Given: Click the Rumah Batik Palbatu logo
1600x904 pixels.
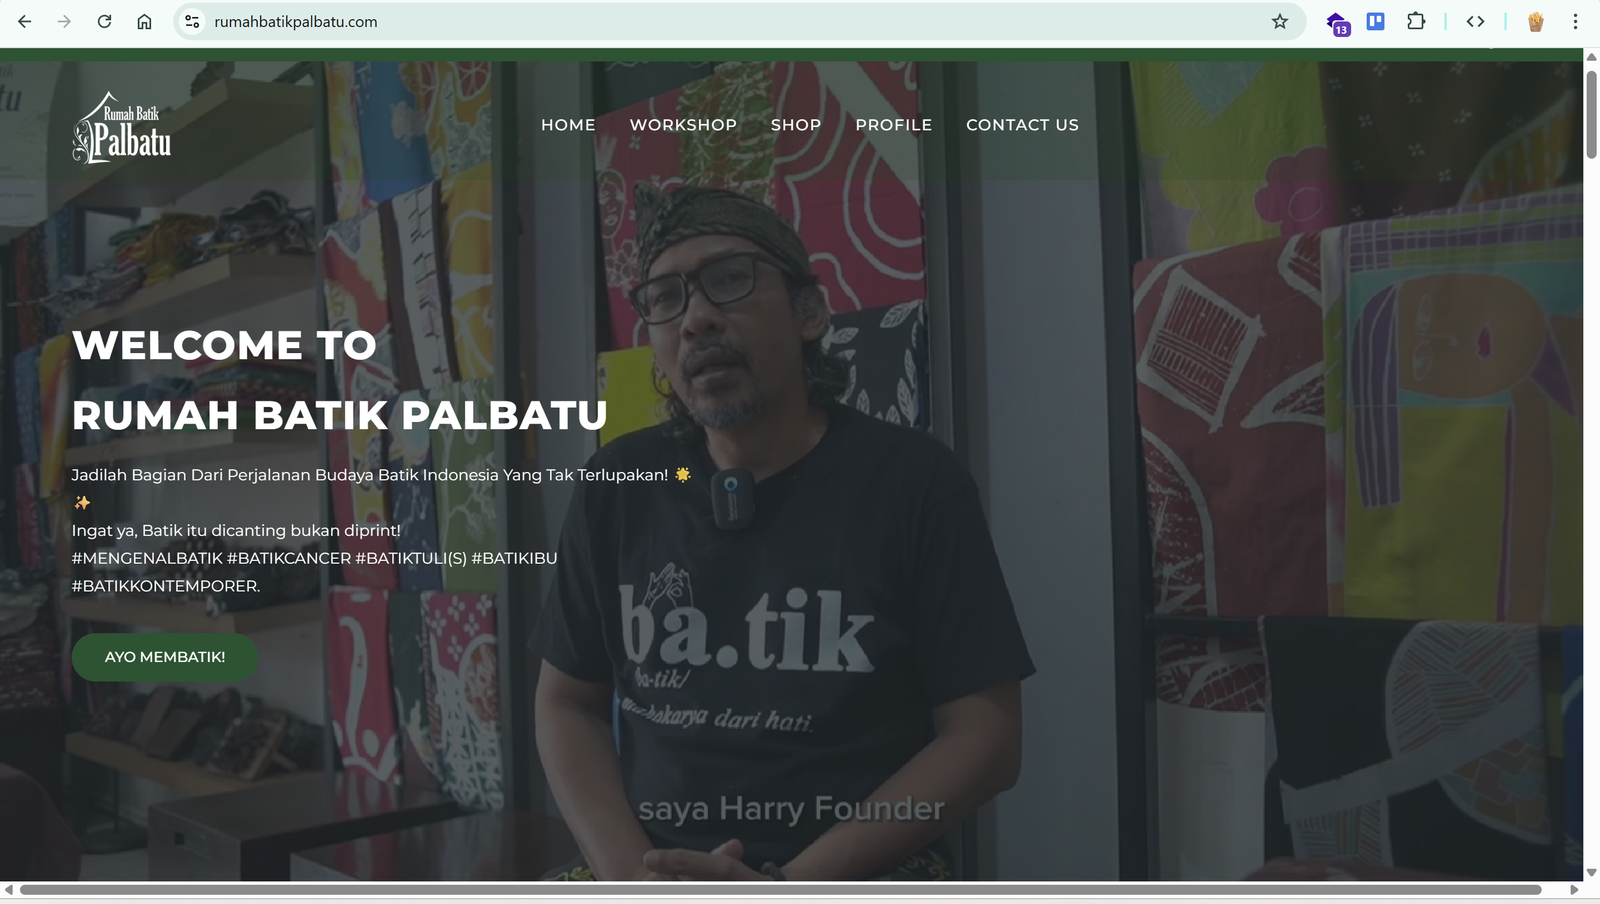Looking at the screenshot, I should pyautogui.click(x=121, y=127).
